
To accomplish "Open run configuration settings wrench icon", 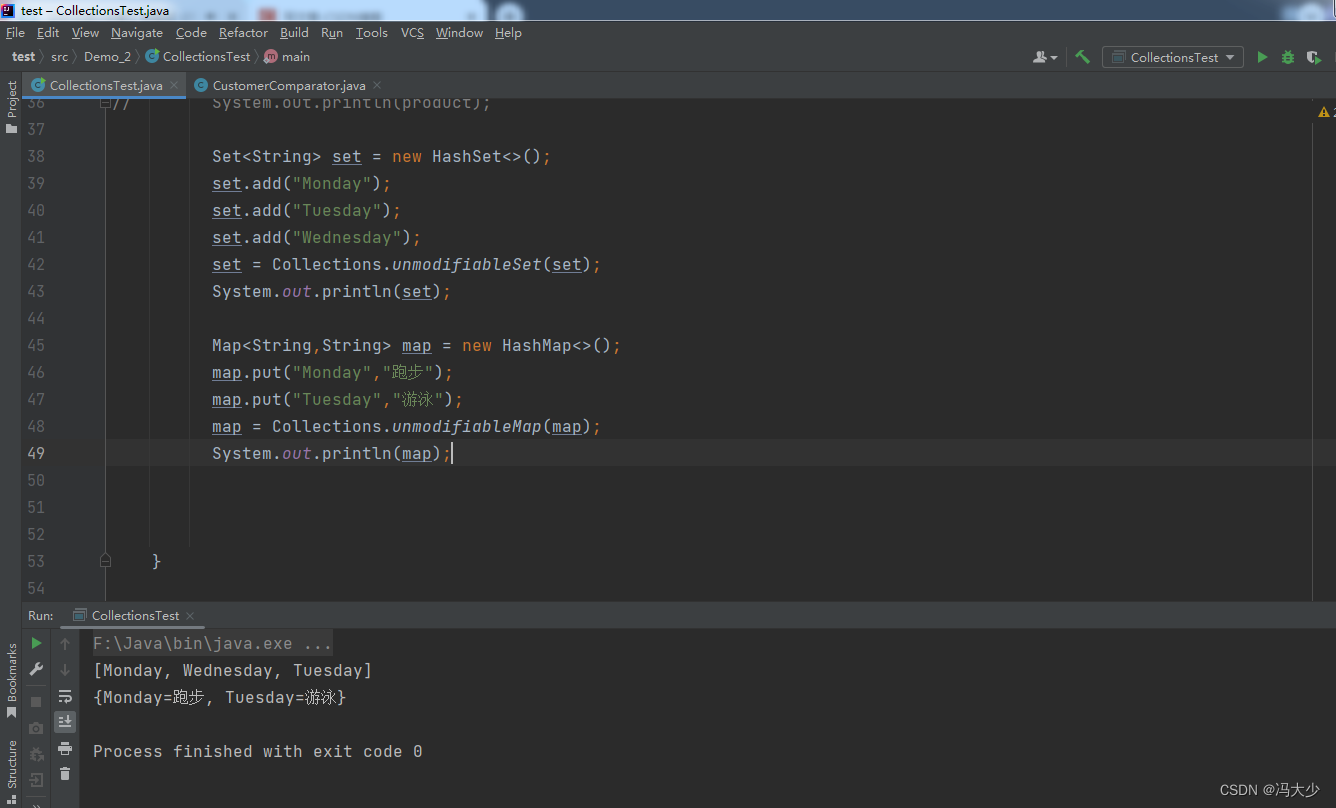I will pos(37,669).
